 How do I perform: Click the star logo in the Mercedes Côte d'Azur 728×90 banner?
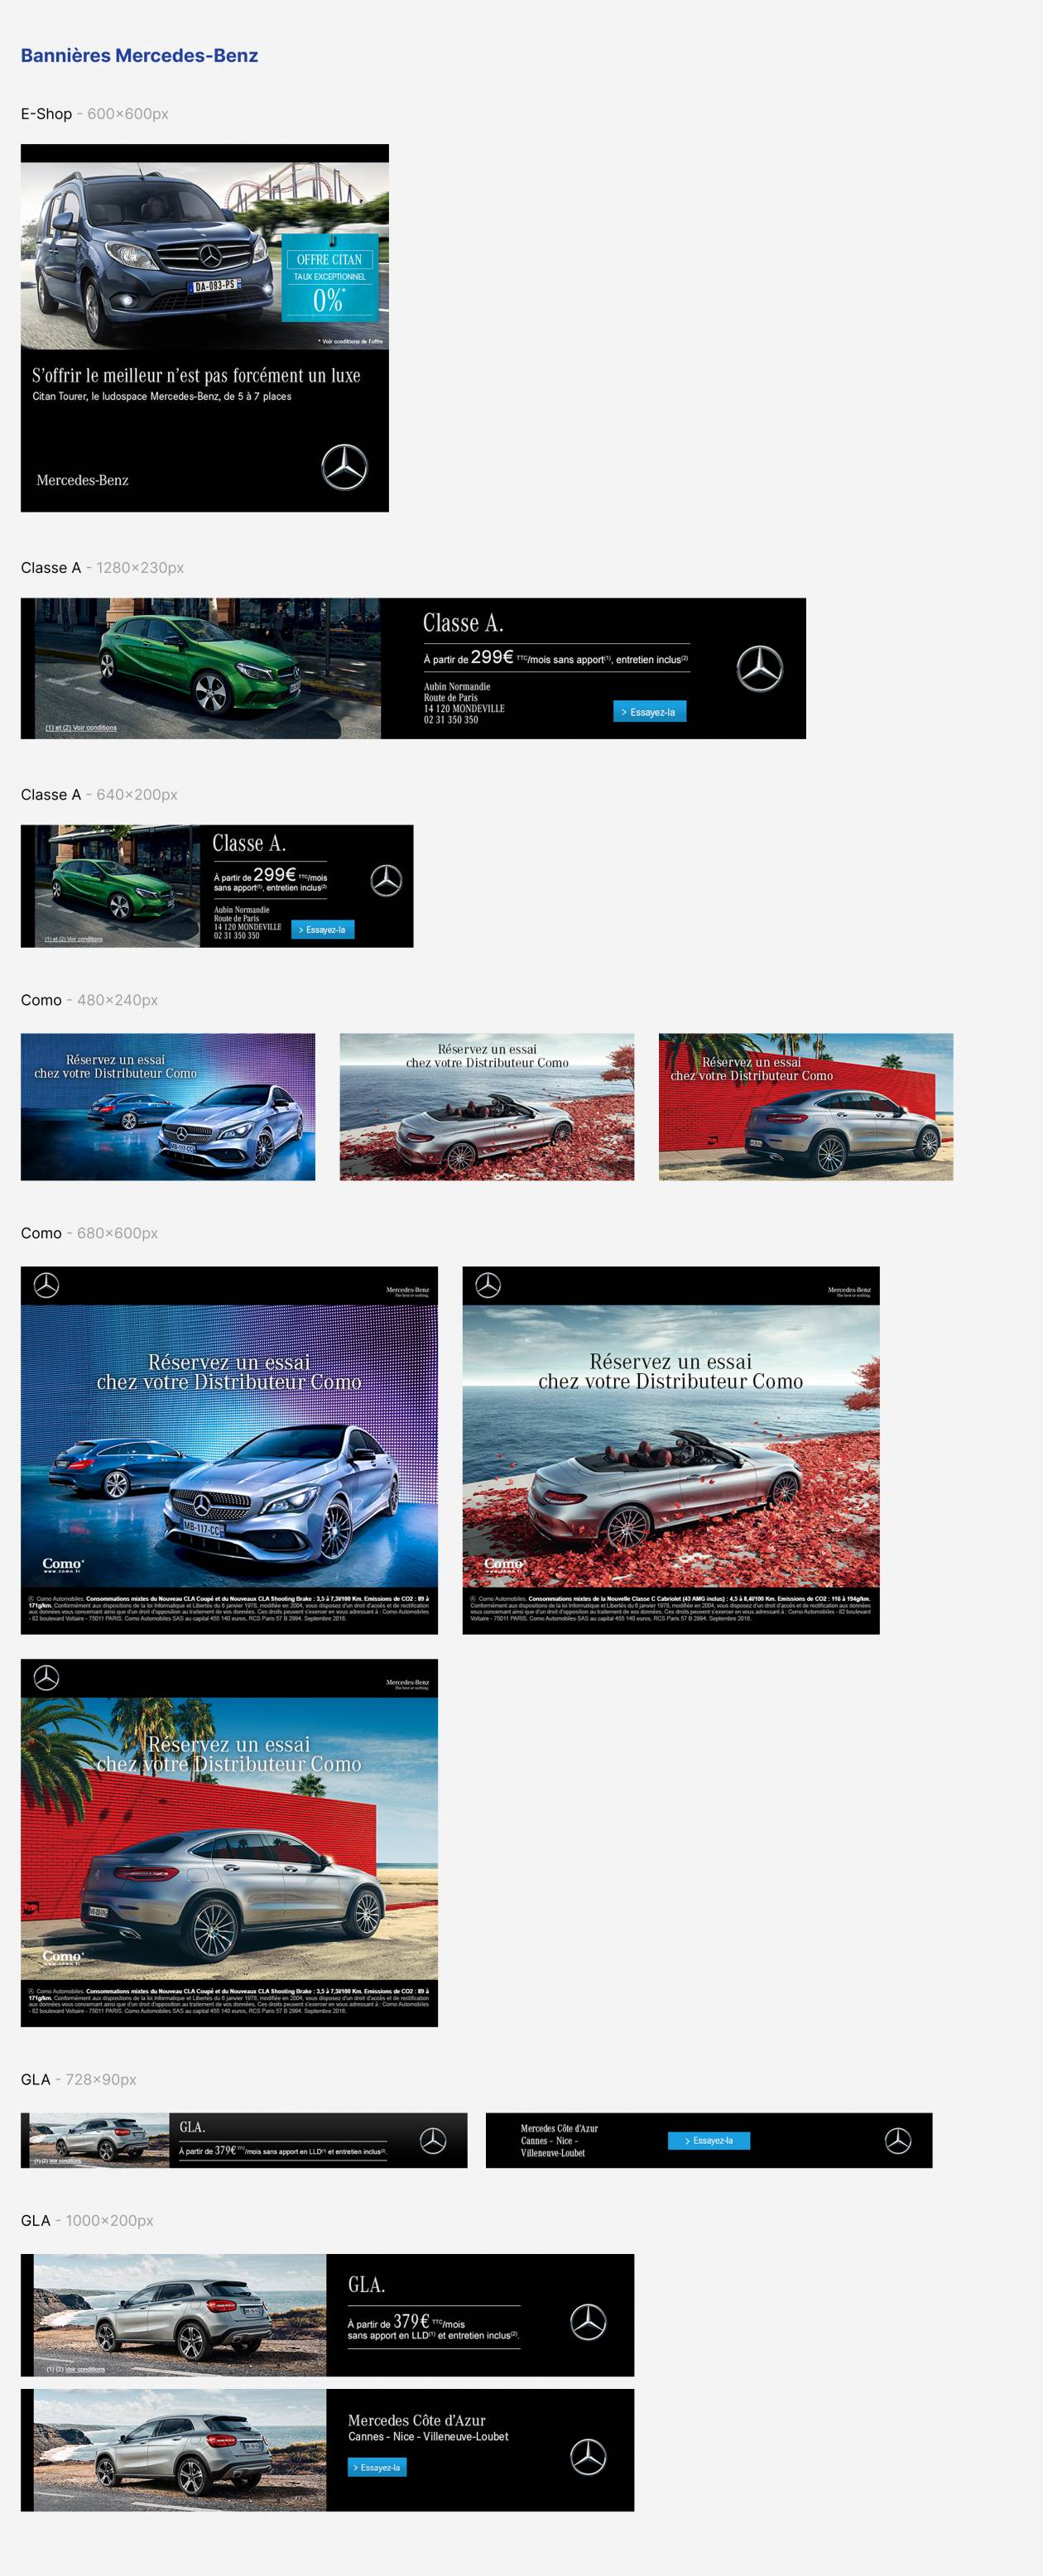tap(897, 2140)
